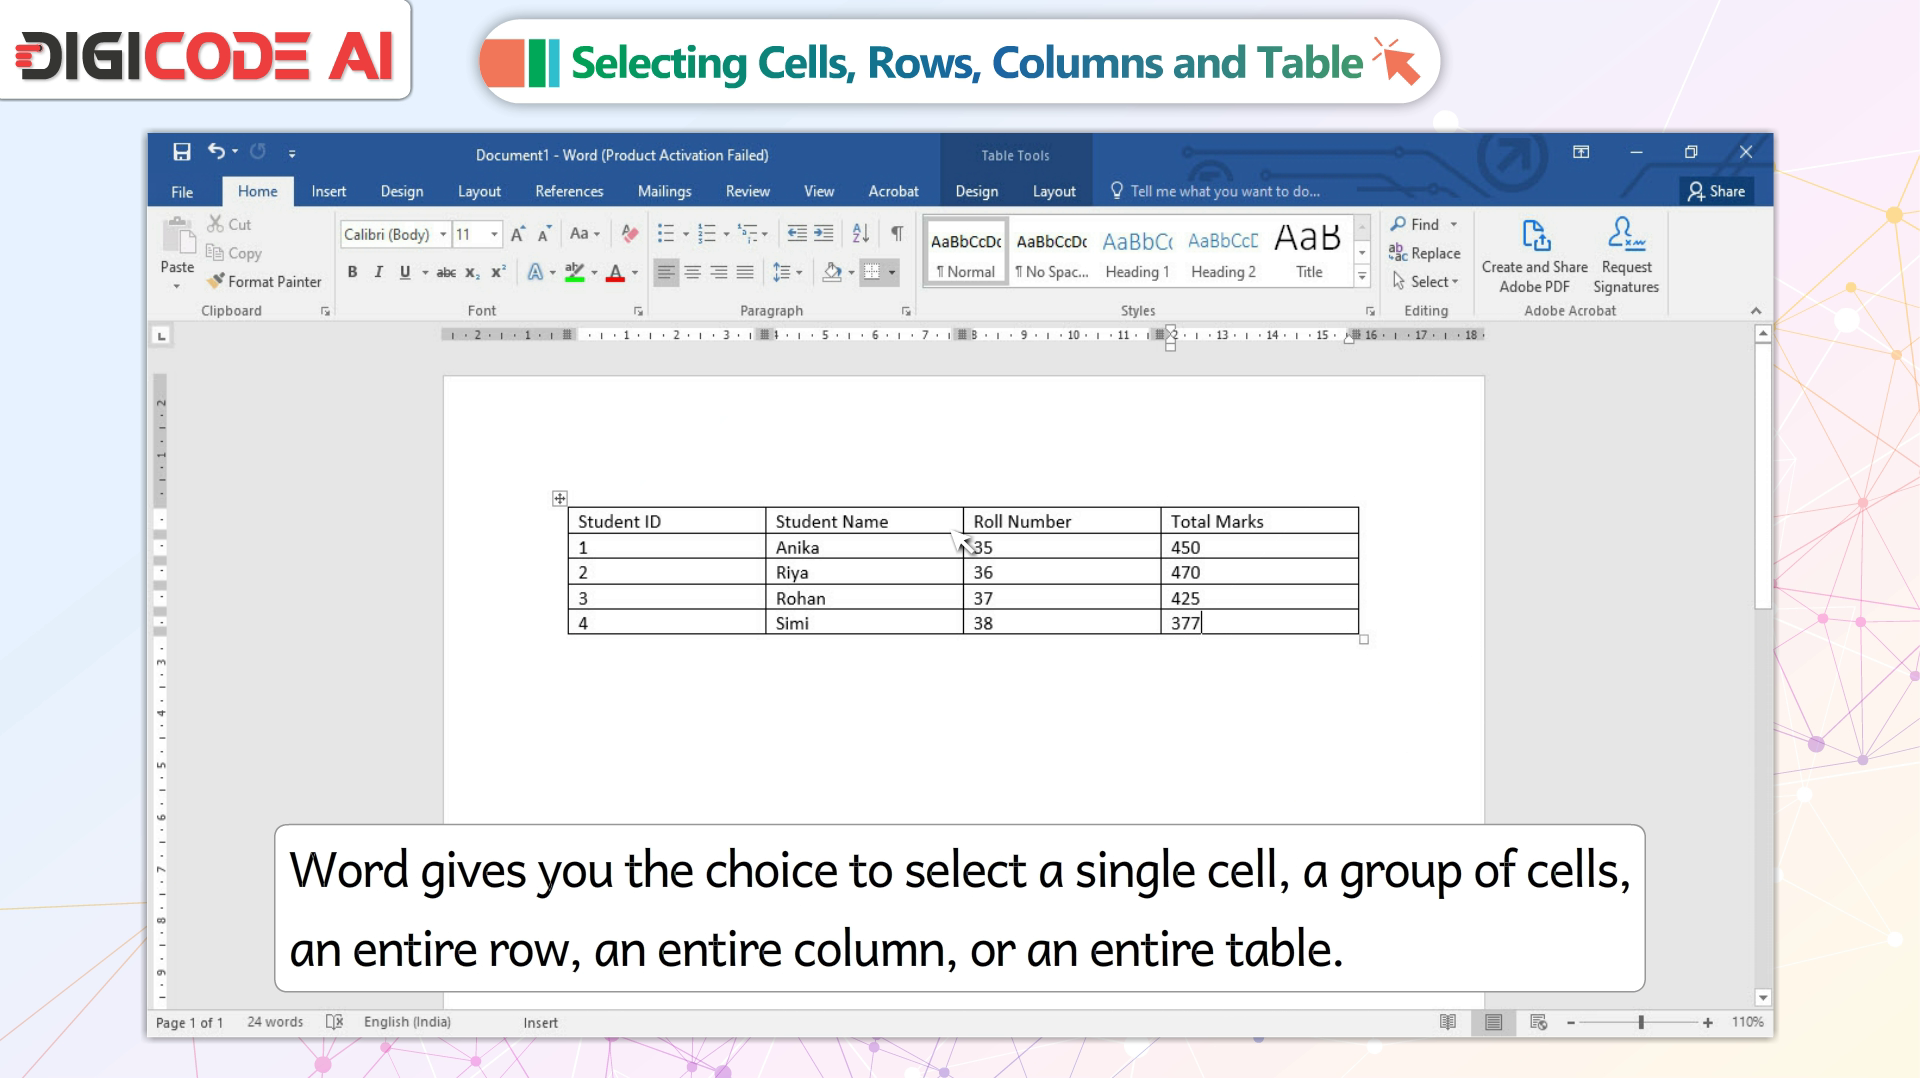Viewport: 1920px width, 1078px height.
Task: Click the Decrease Indent icon
Action: (x=796, y=234)
